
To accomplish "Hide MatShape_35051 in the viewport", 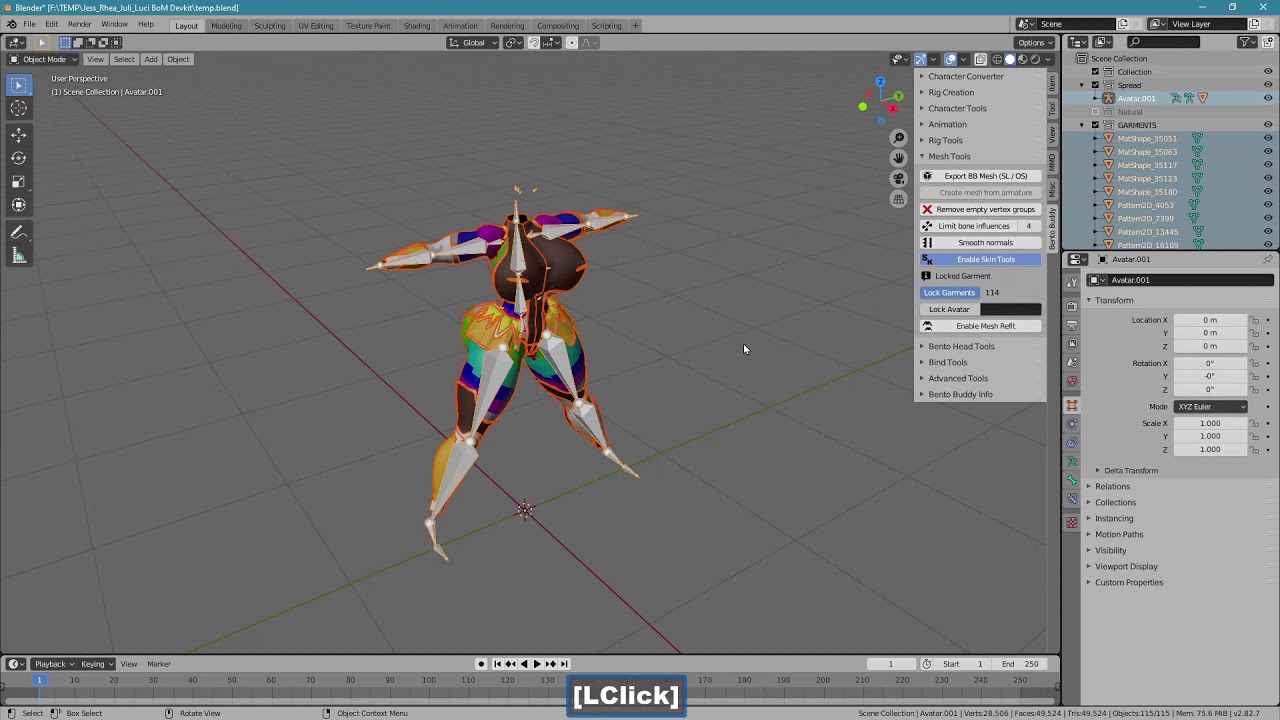I will coord(1268,138).
